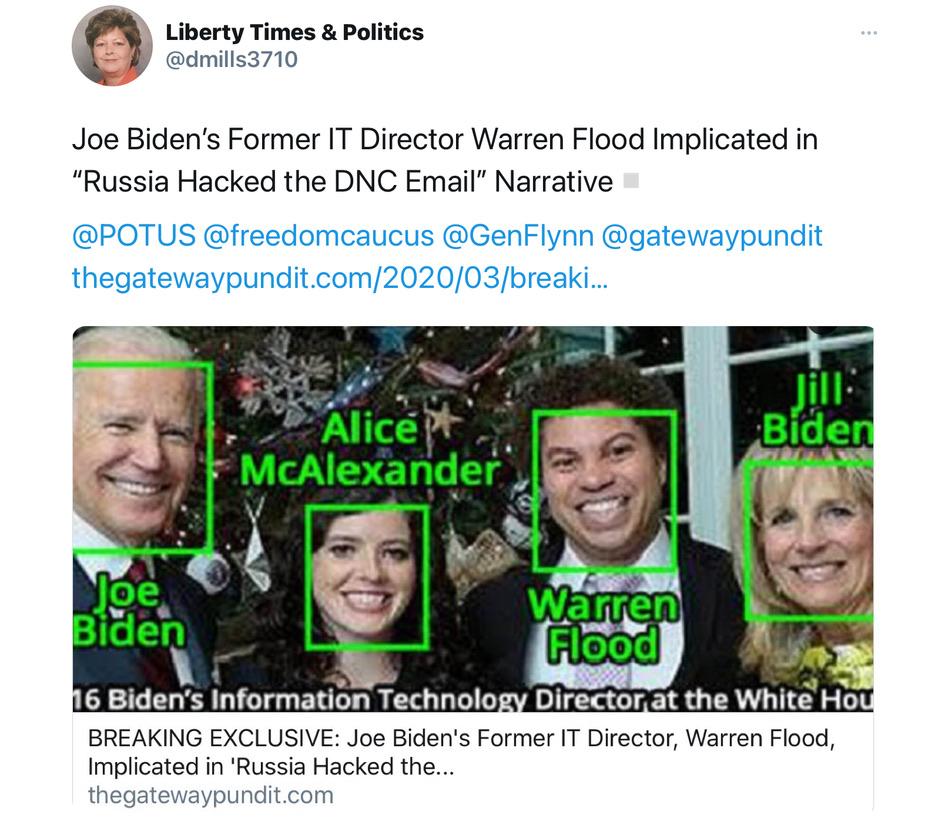This screenshot has height=825, width=952.
Task: Click the gray square emoji placeholder after Narrative
Action: (x=631, y=180)
